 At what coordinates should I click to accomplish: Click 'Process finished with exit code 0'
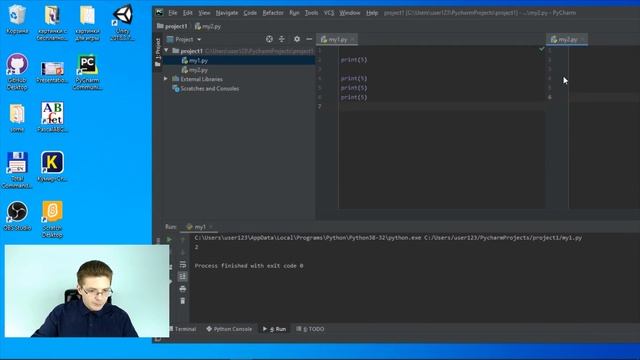249,266
